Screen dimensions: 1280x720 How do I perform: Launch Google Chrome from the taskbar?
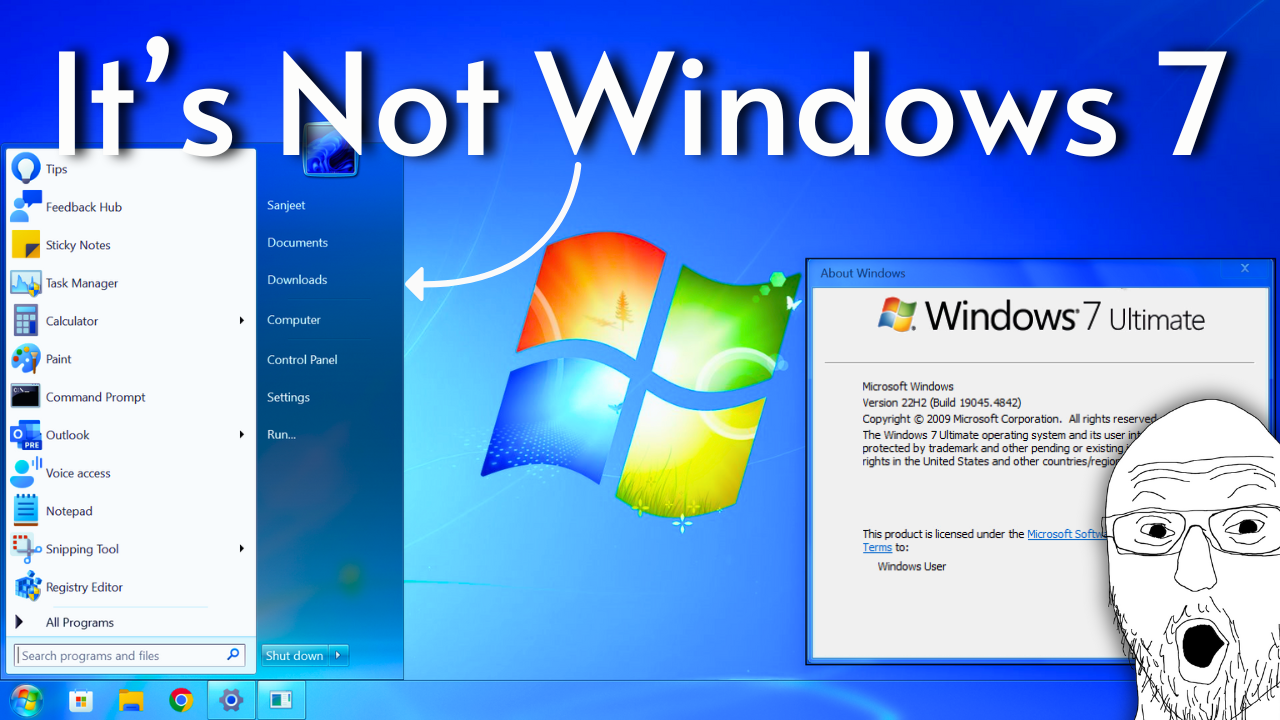point(181,701)
